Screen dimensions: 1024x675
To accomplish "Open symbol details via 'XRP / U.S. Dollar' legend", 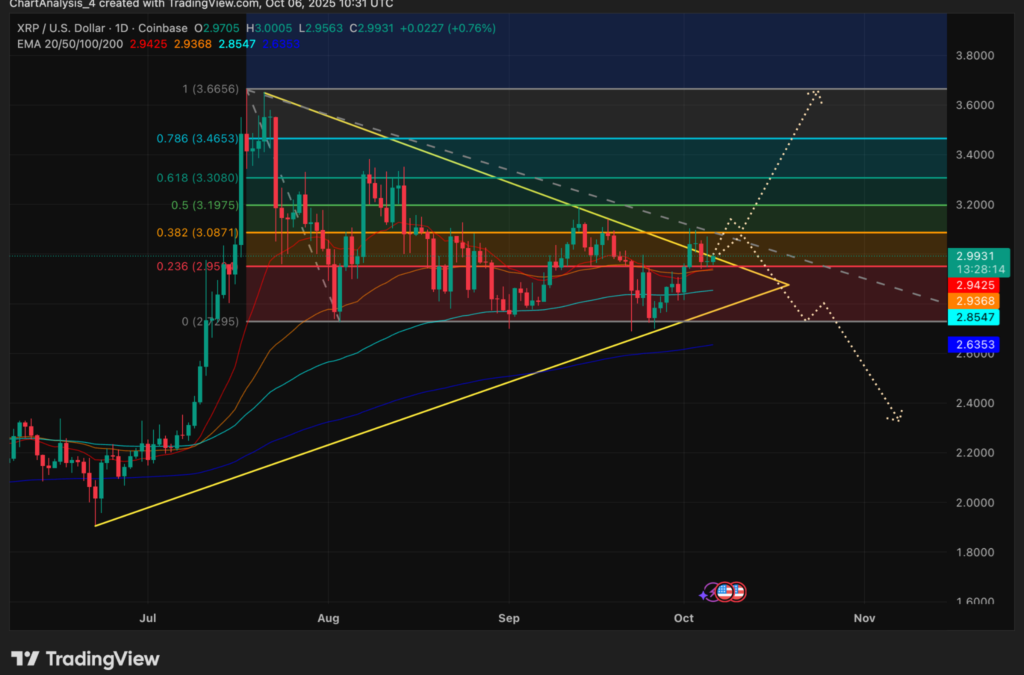I will tap(62, 29).
